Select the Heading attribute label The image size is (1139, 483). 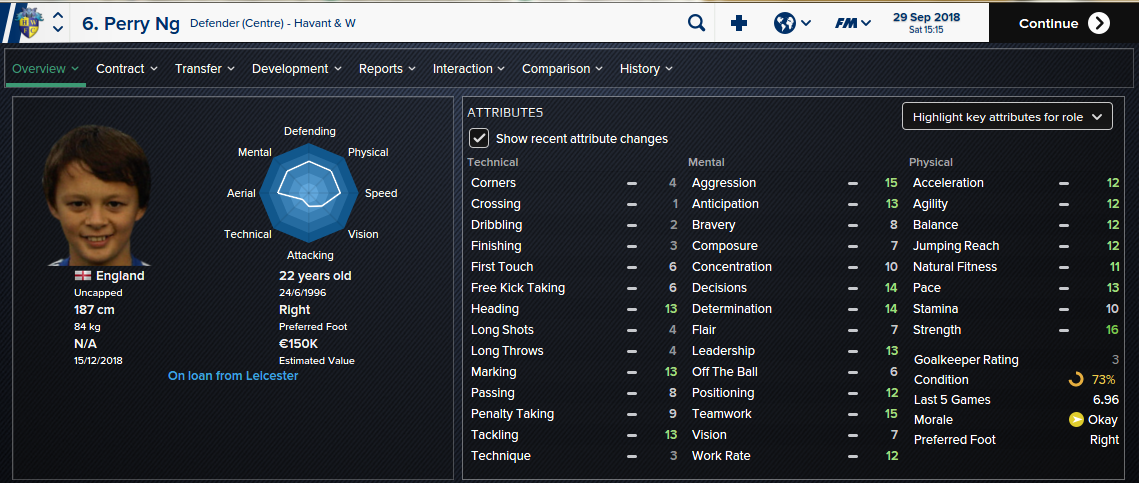495,309
